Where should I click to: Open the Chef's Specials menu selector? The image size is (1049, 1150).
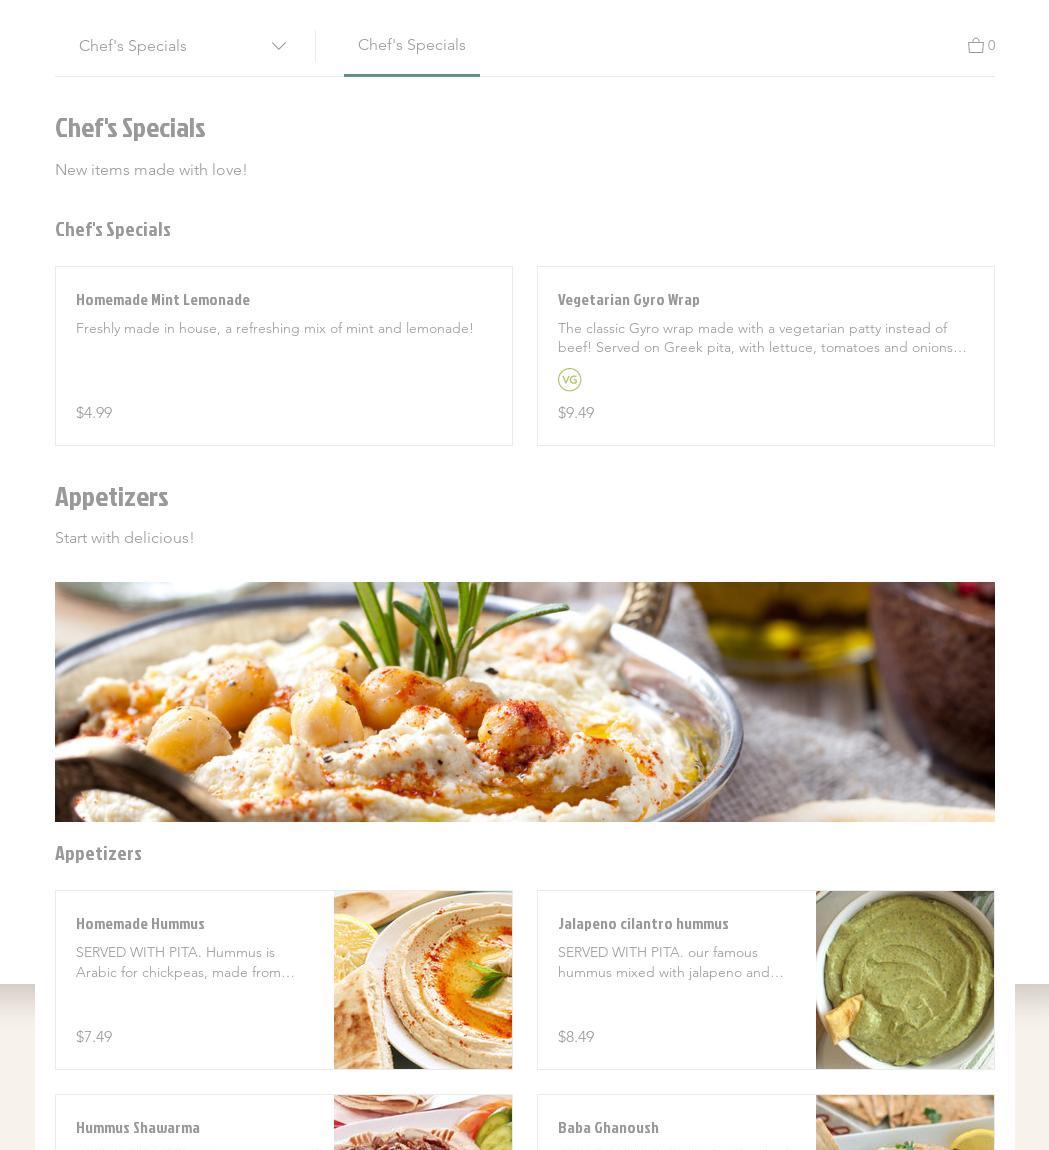pyautogui.click(x=183, y=46)
